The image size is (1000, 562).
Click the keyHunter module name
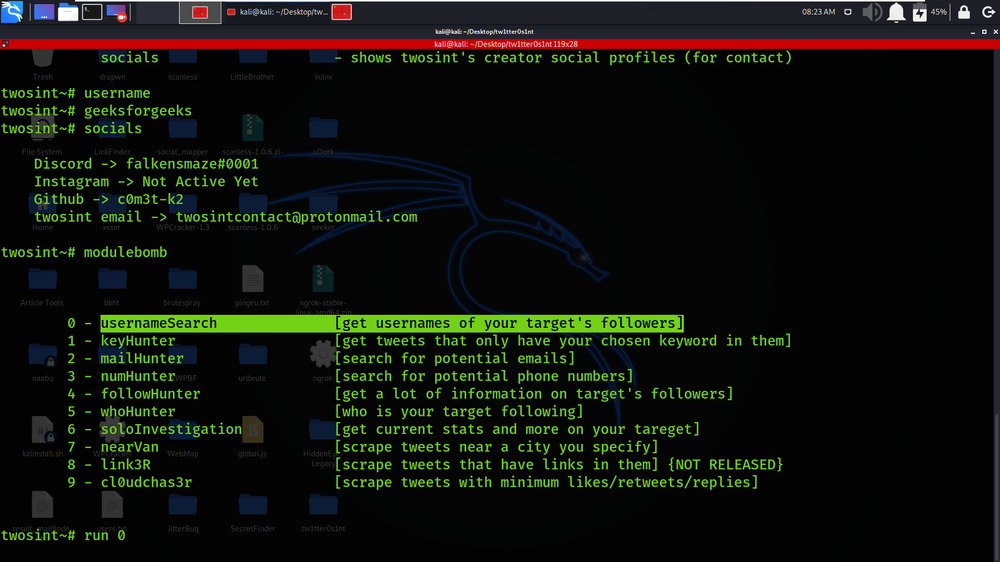click(x=138, y=341)
